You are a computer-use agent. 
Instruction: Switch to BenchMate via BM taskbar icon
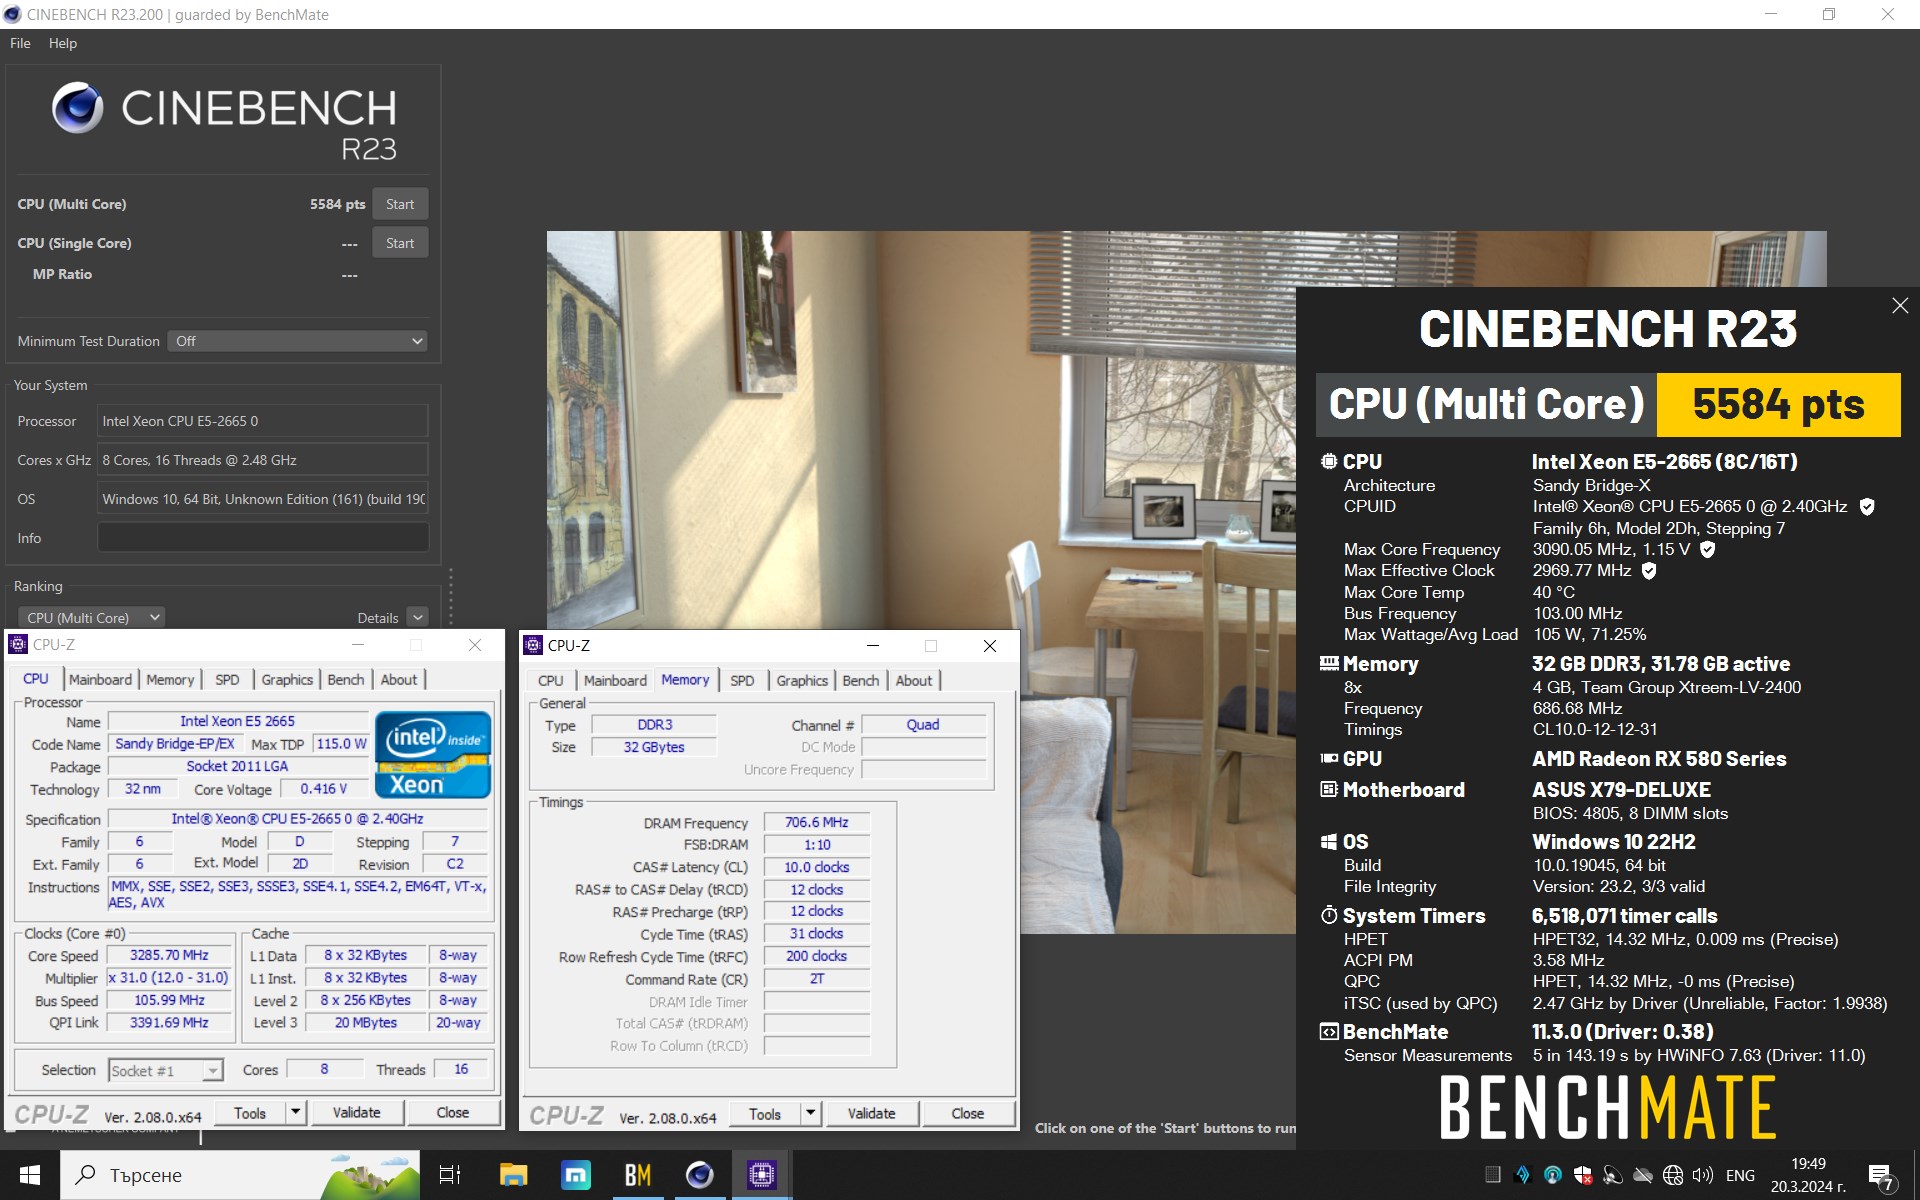[x=637, y=1175]
